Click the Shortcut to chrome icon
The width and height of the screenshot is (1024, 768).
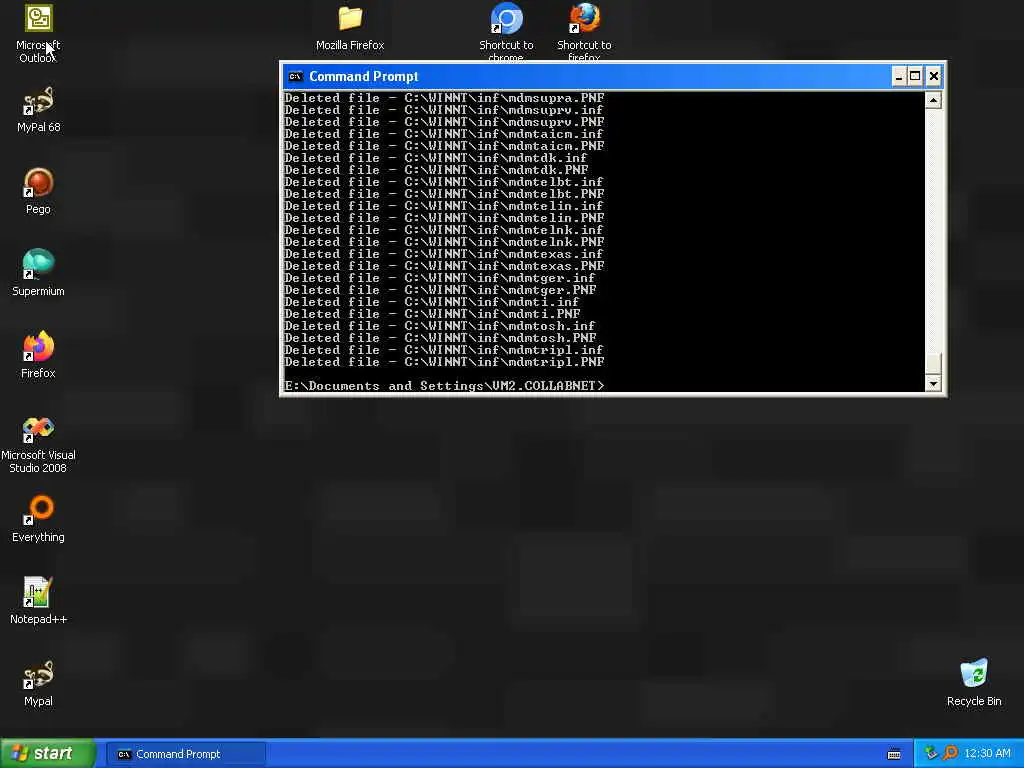[x=506, y=31]
